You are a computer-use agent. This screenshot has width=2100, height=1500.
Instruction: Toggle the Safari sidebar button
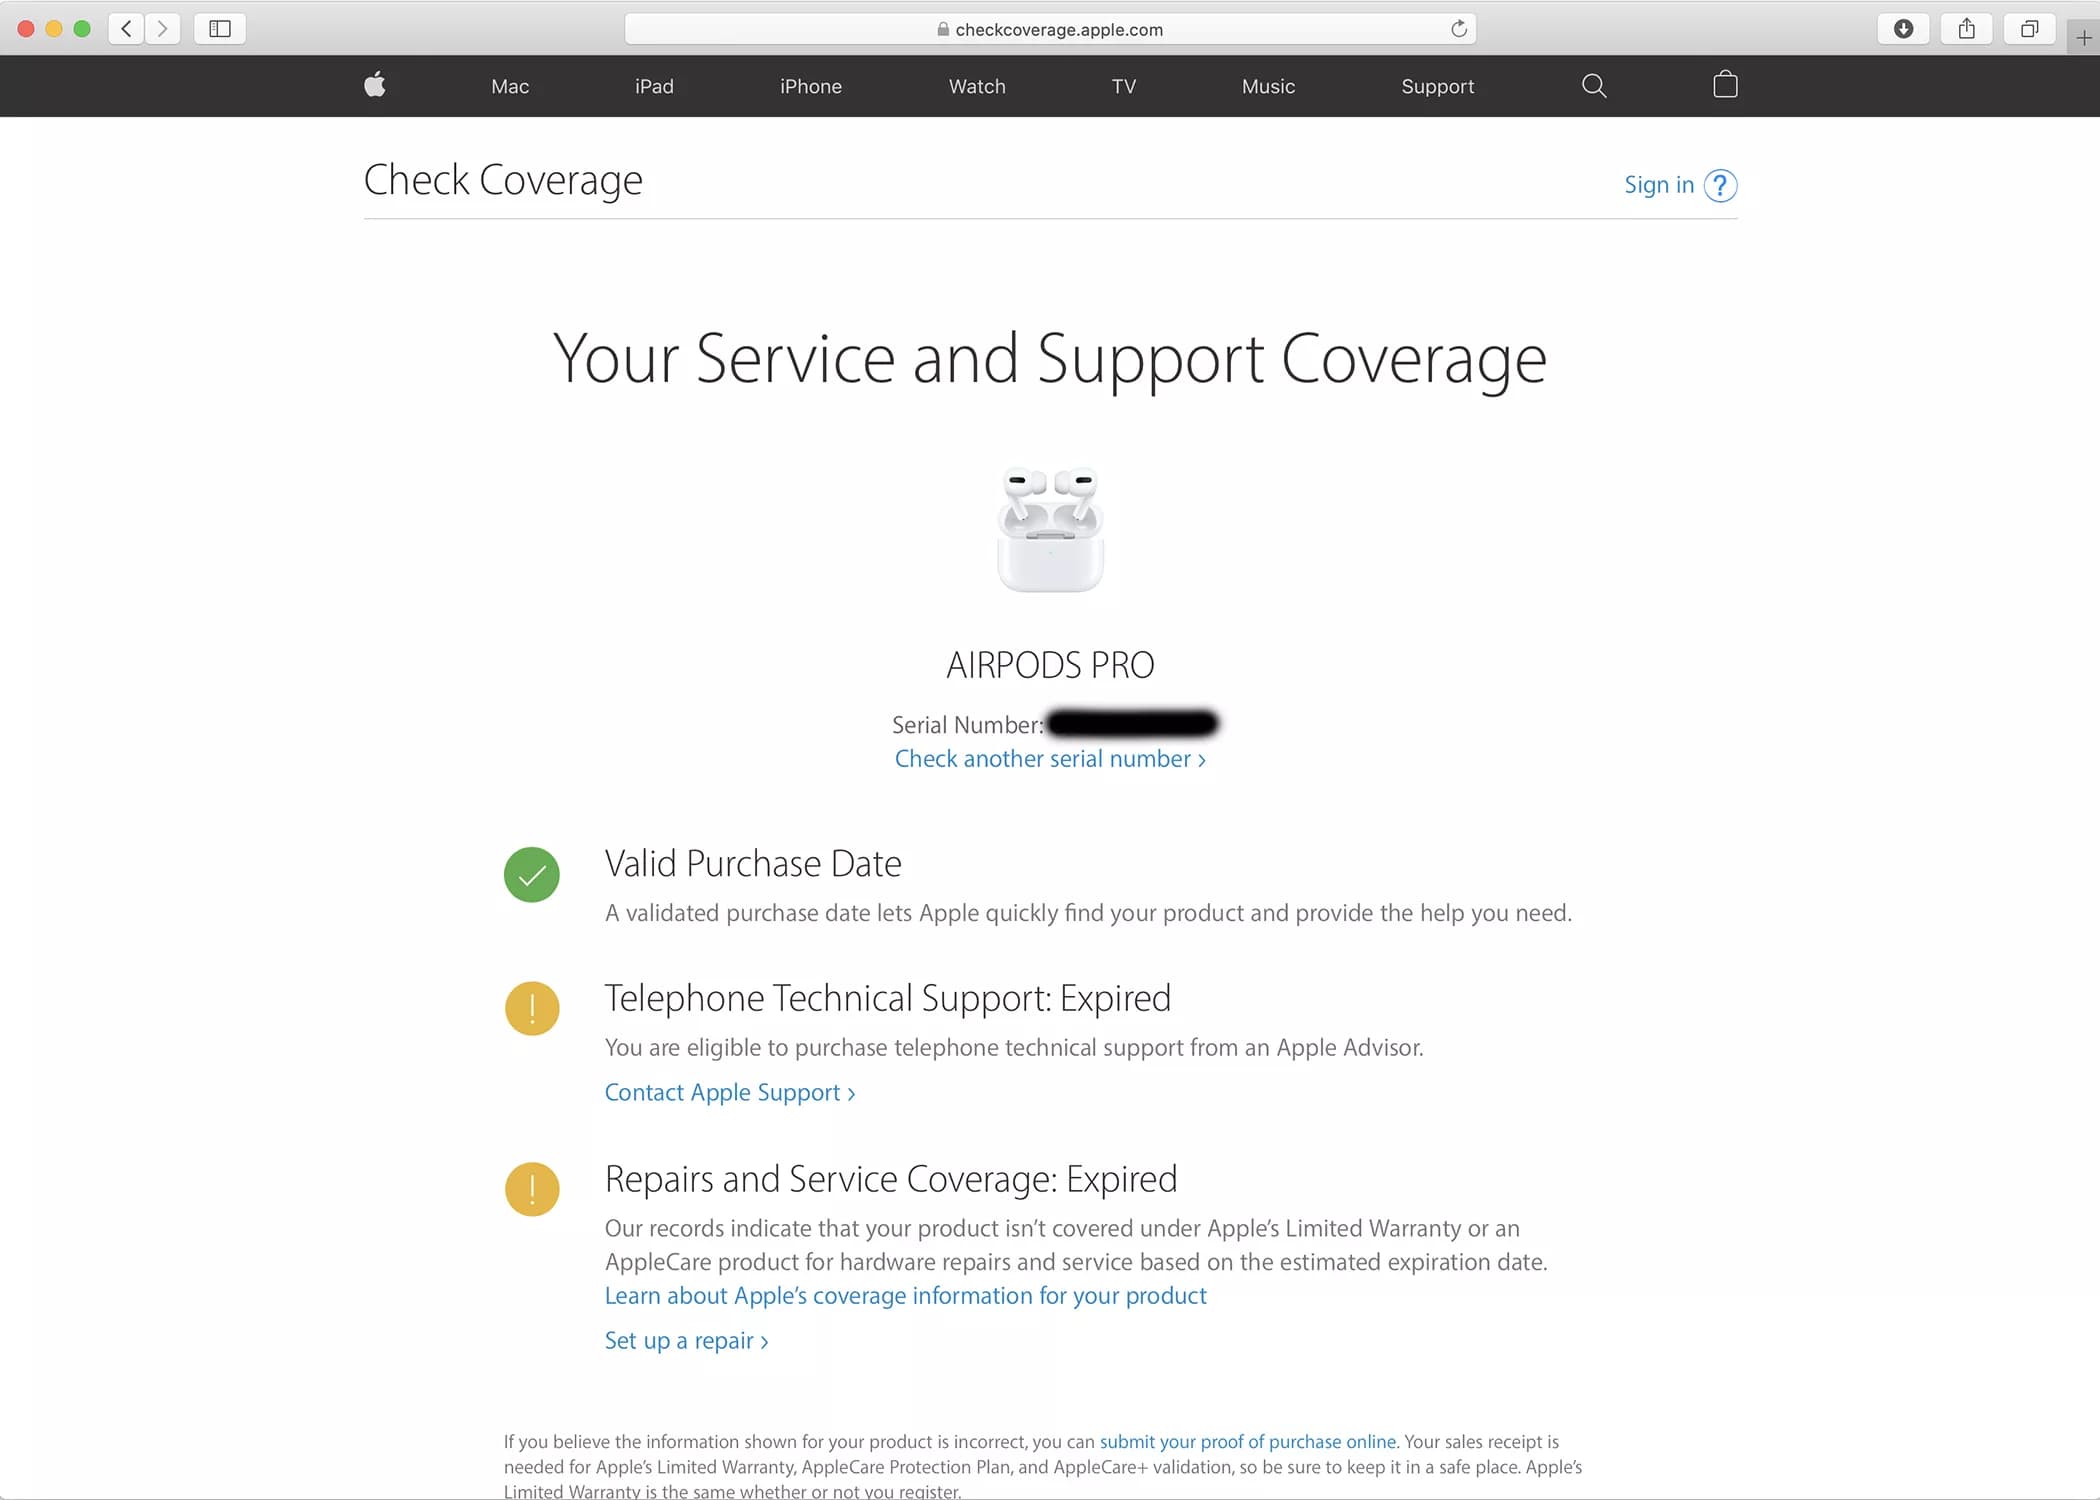[220, 29]
